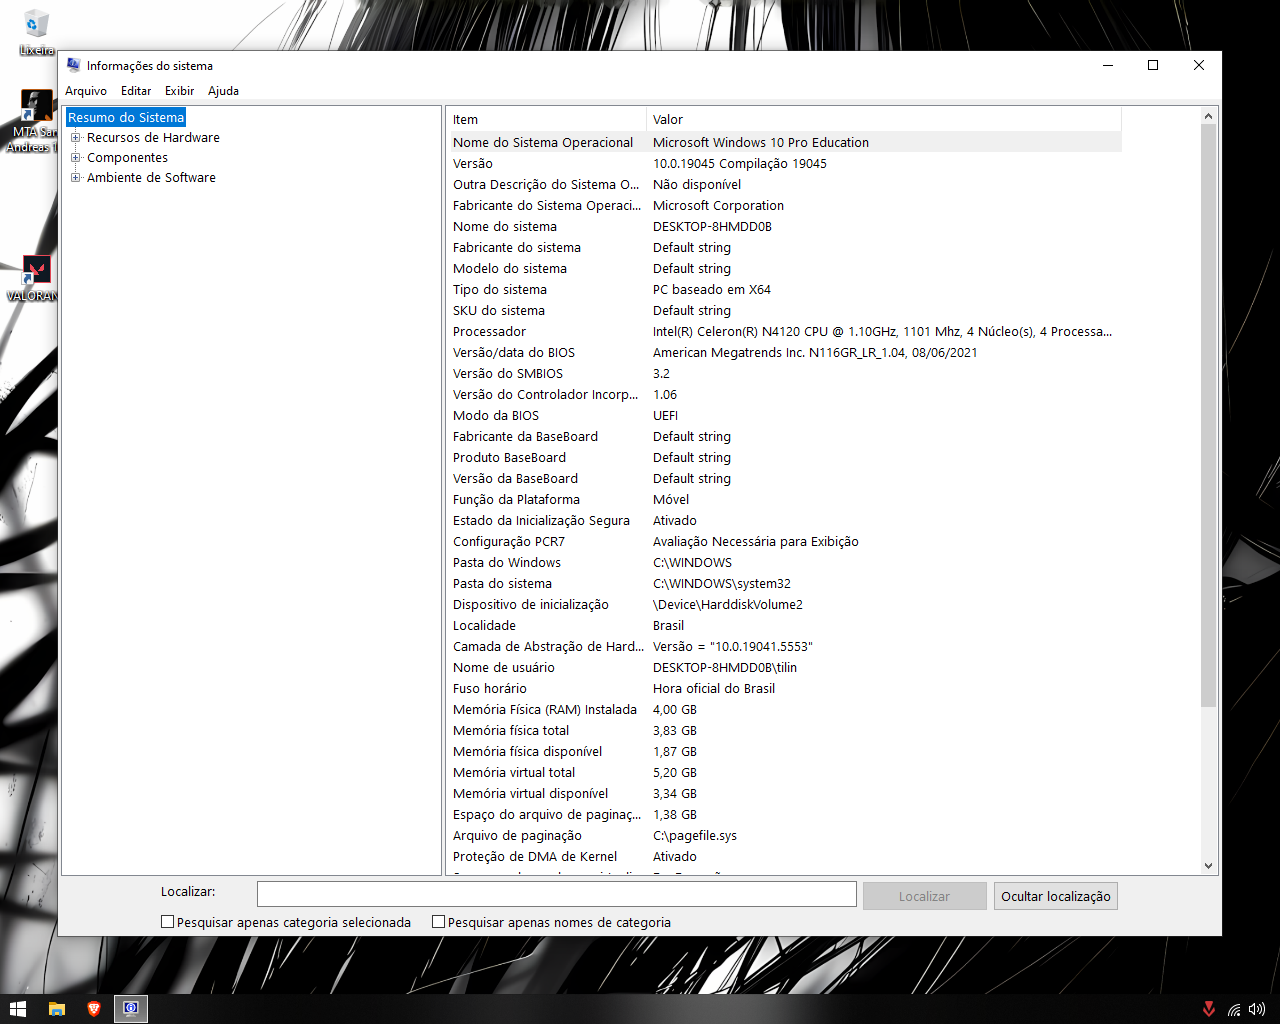1280x1024 pixels.
Task: Click the value 'PC baseado em X64'
Action: click(712, 290)
